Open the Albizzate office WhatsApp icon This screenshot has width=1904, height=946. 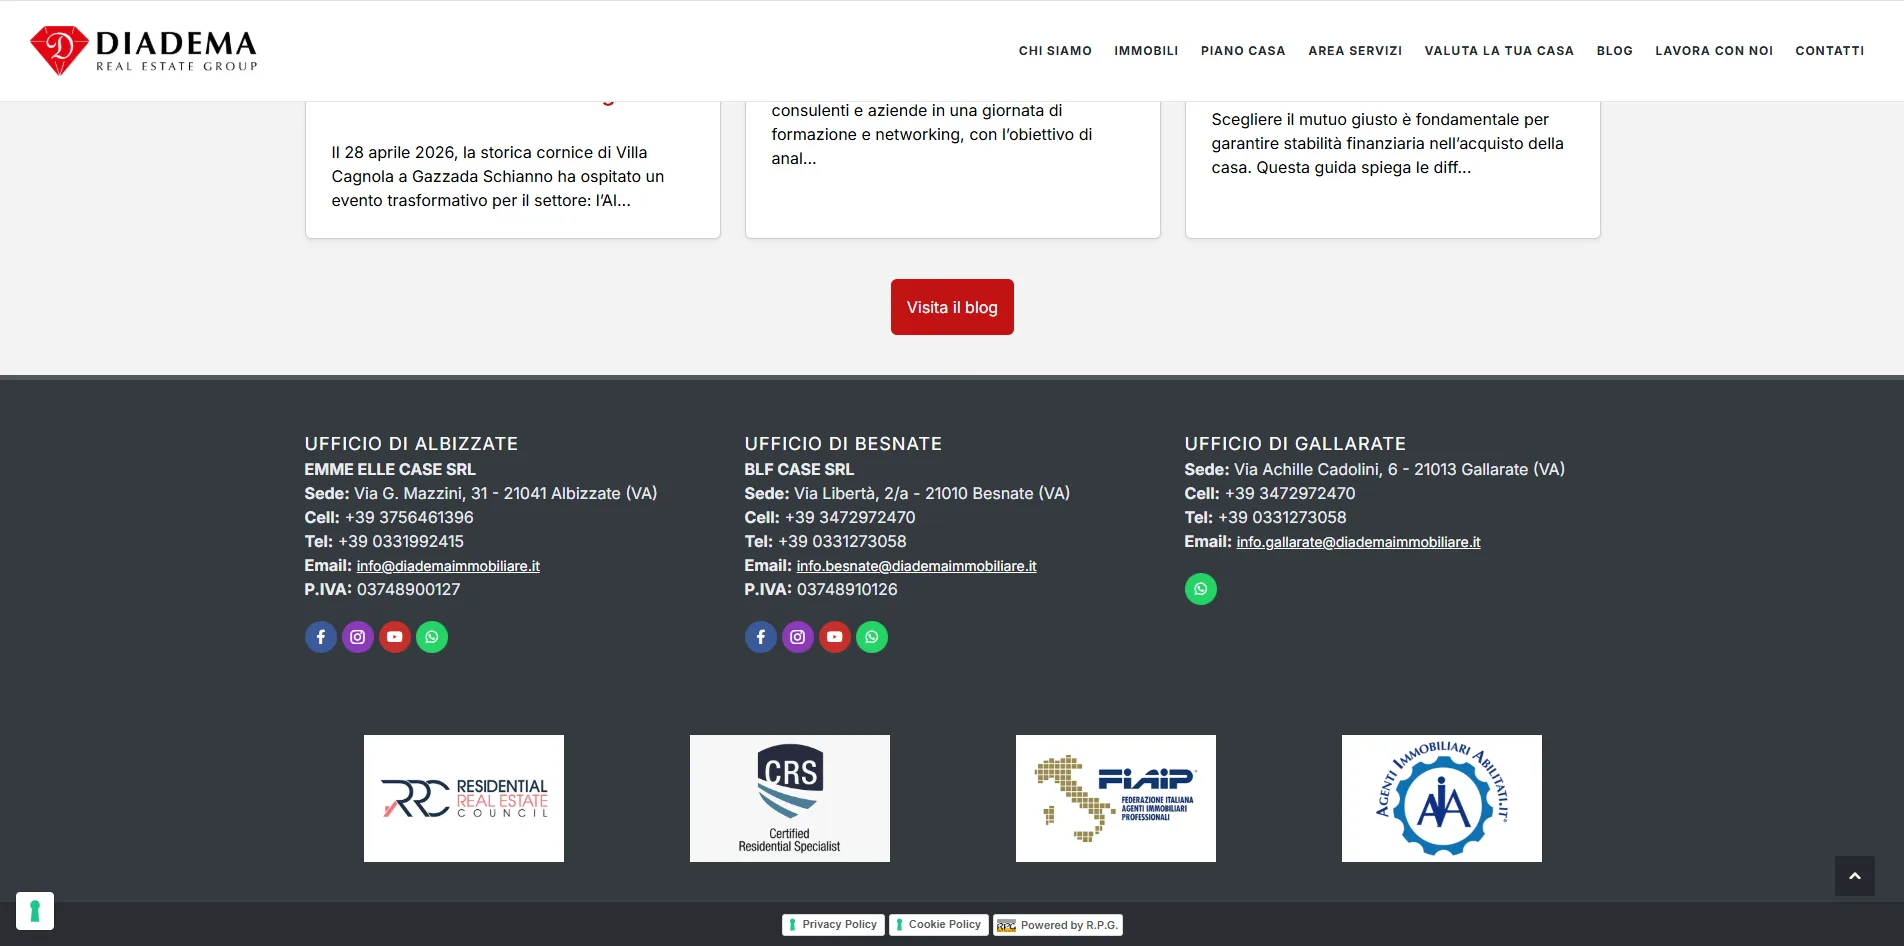[x=432, y=637]
